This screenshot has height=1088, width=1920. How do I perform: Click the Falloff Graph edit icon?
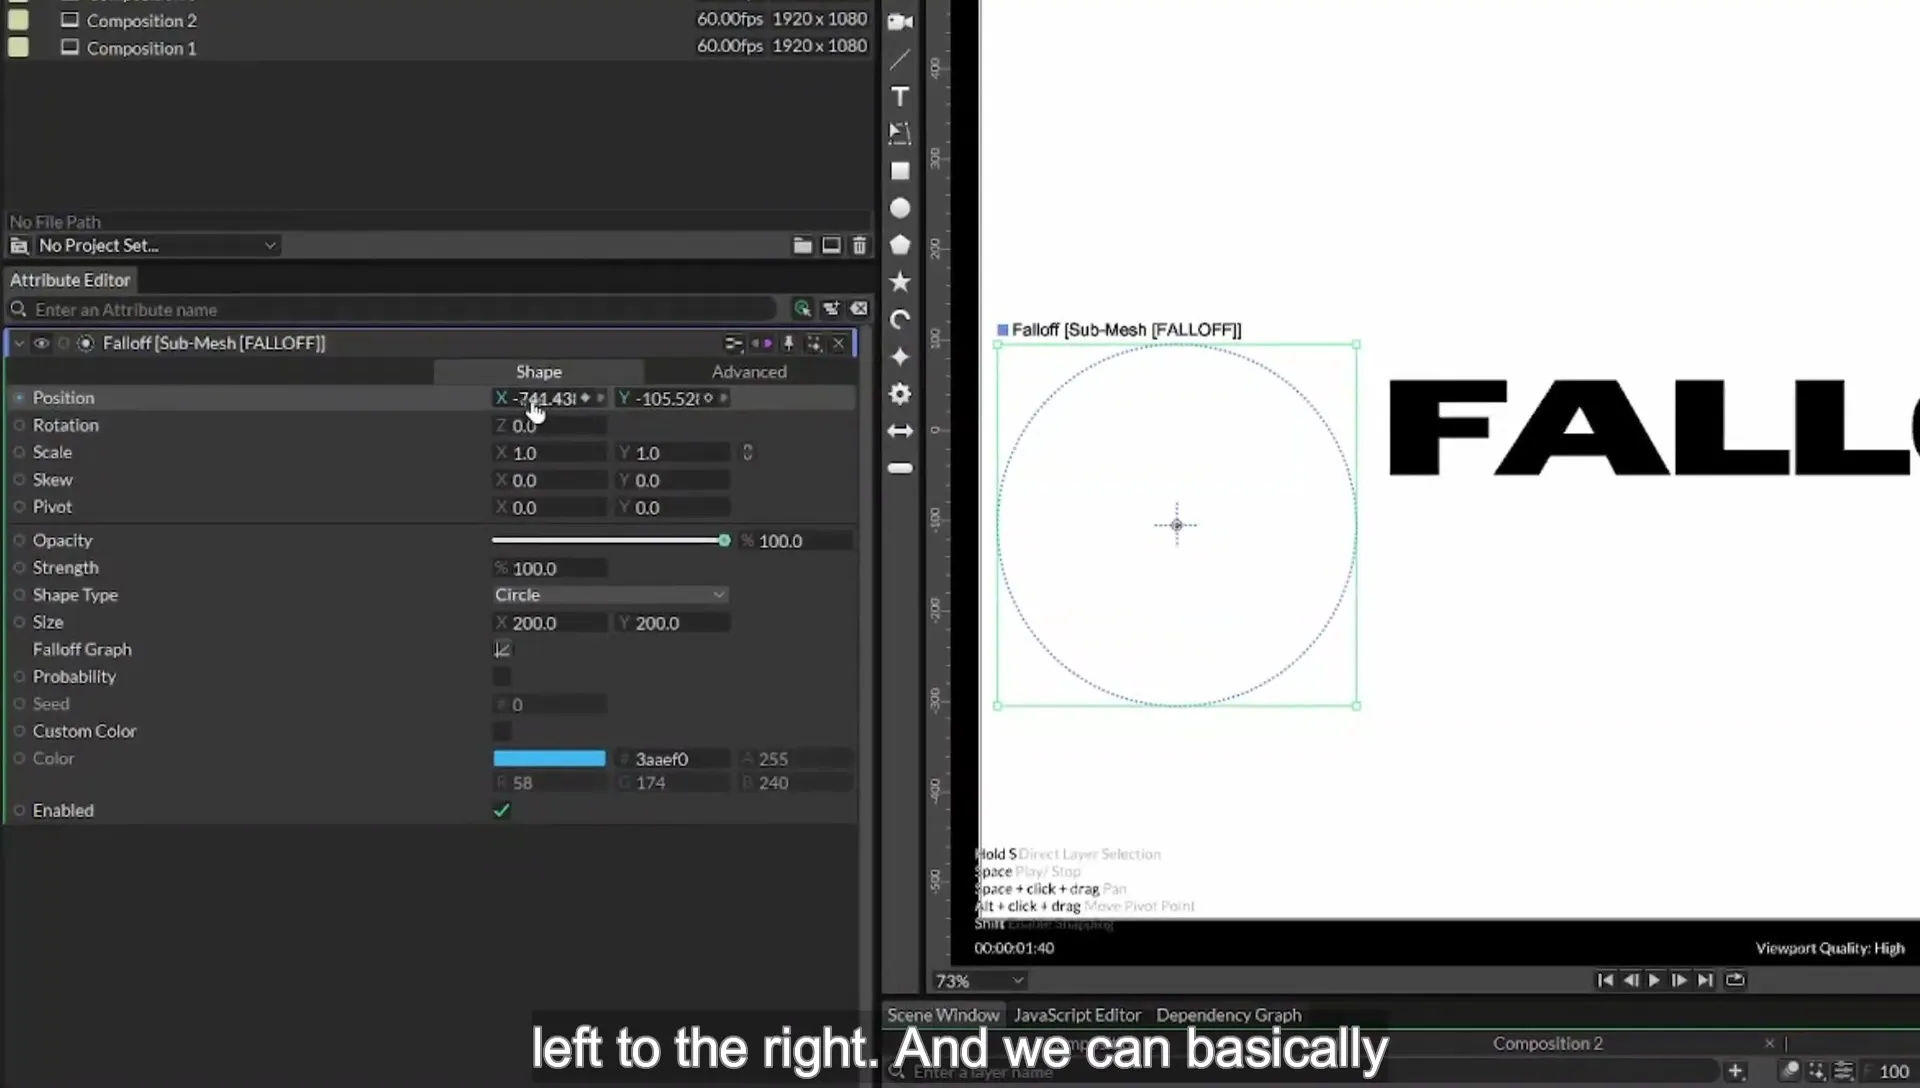coord(502,649)
